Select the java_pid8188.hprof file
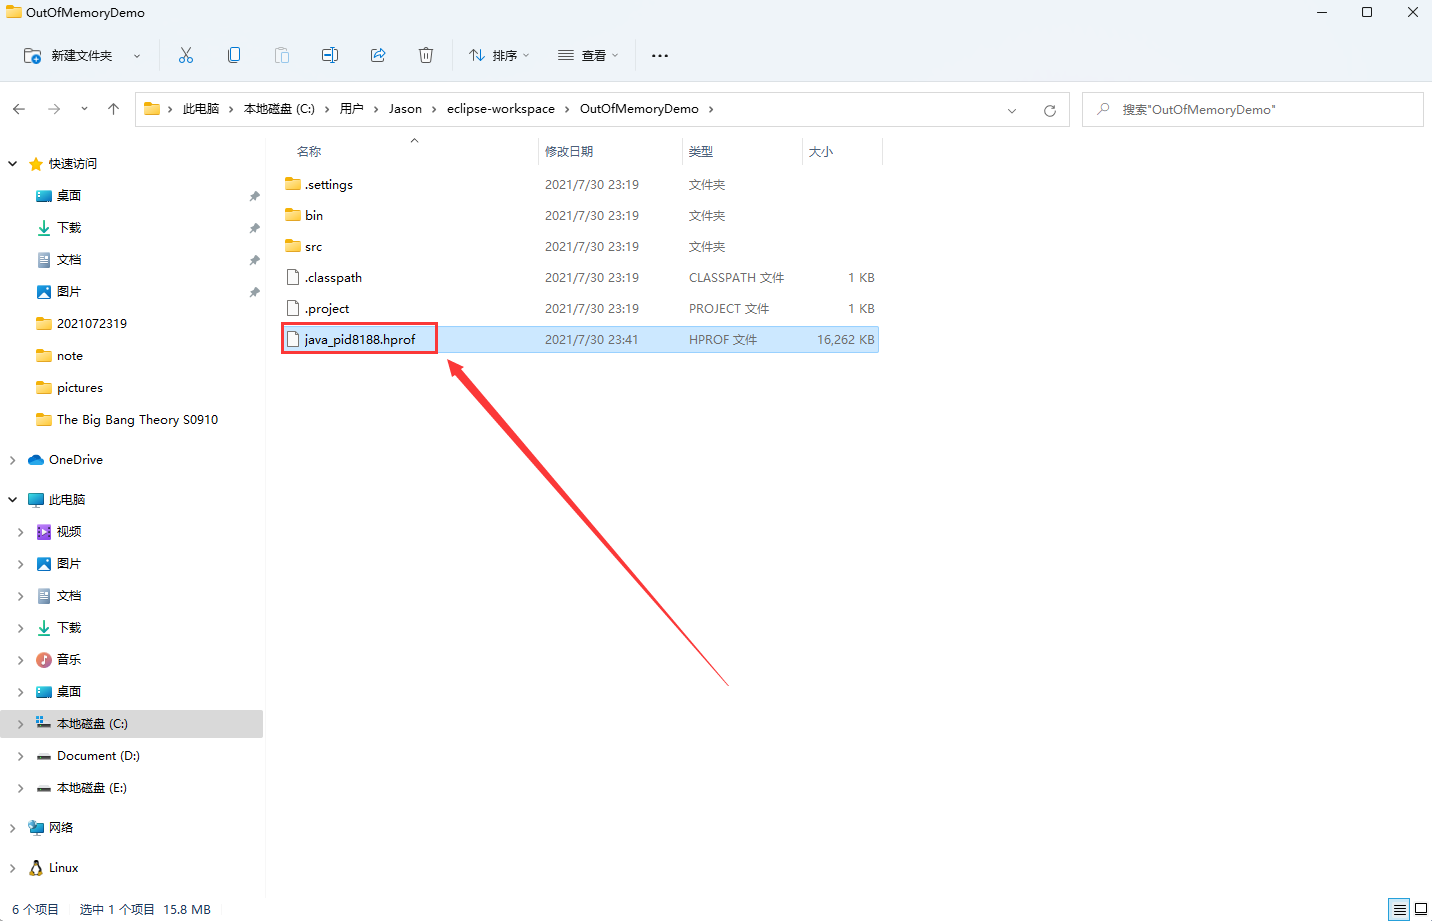 click(x=360, y=340)
